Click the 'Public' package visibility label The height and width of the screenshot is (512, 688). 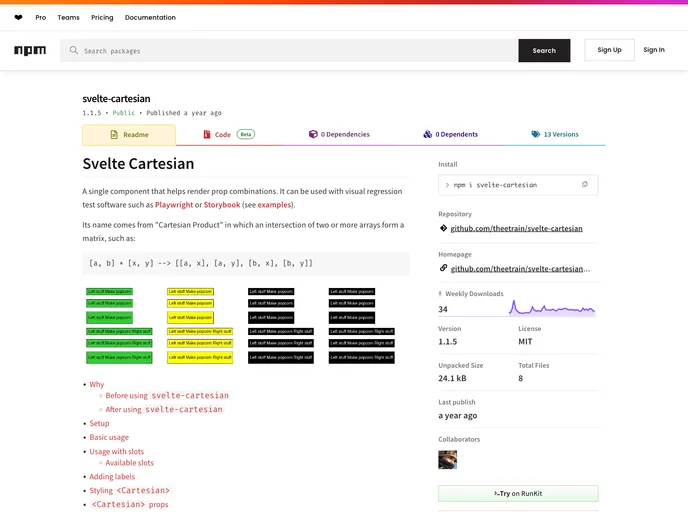[124, 113]
